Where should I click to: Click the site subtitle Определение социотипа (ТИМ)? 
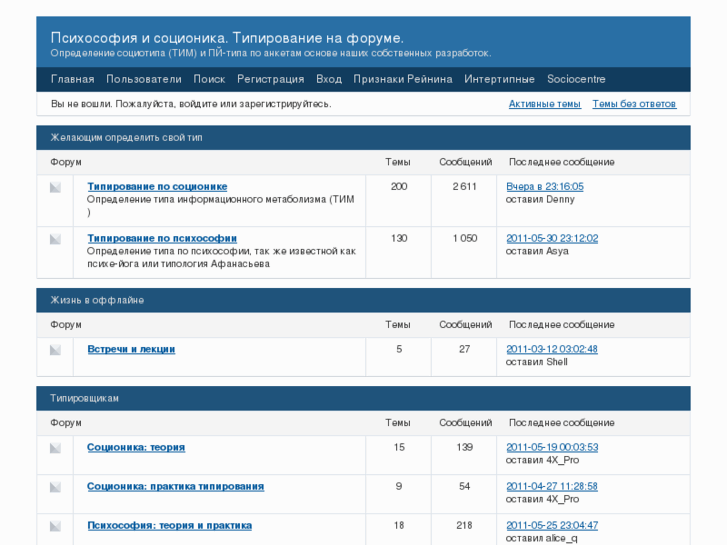(x=271, y=53)
